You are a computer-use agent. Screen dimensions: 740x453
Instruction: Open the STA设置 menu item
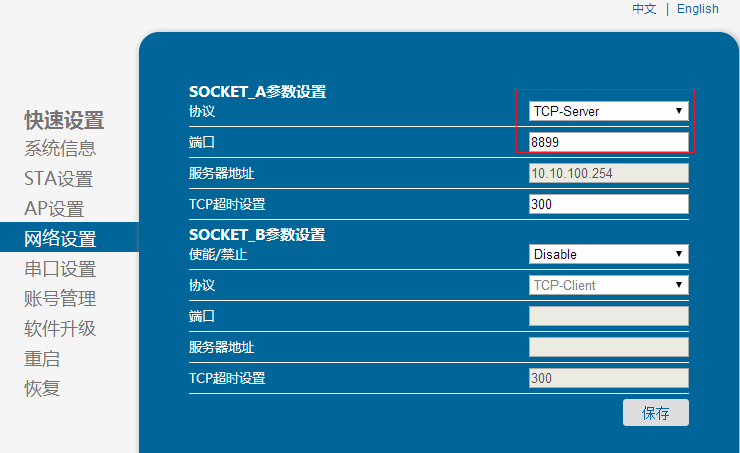[58, 179]
